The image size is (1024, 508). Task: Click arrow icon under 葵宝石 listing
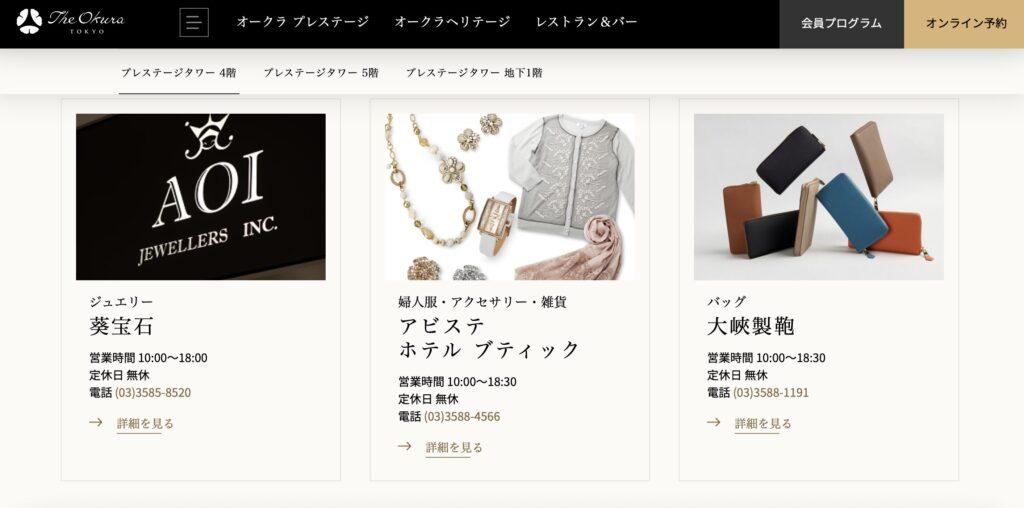[x=96, y=422]
